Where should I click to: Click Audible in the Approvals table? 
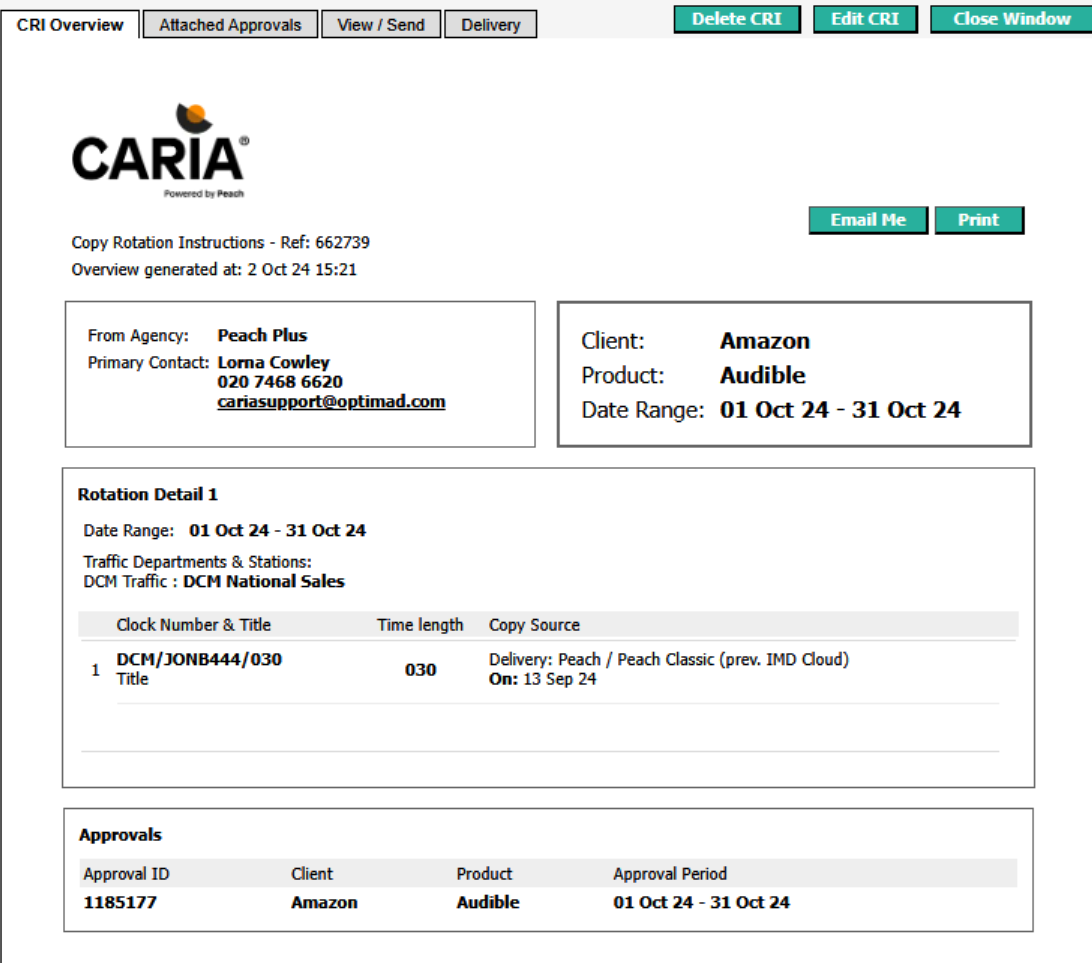(488, 902)
